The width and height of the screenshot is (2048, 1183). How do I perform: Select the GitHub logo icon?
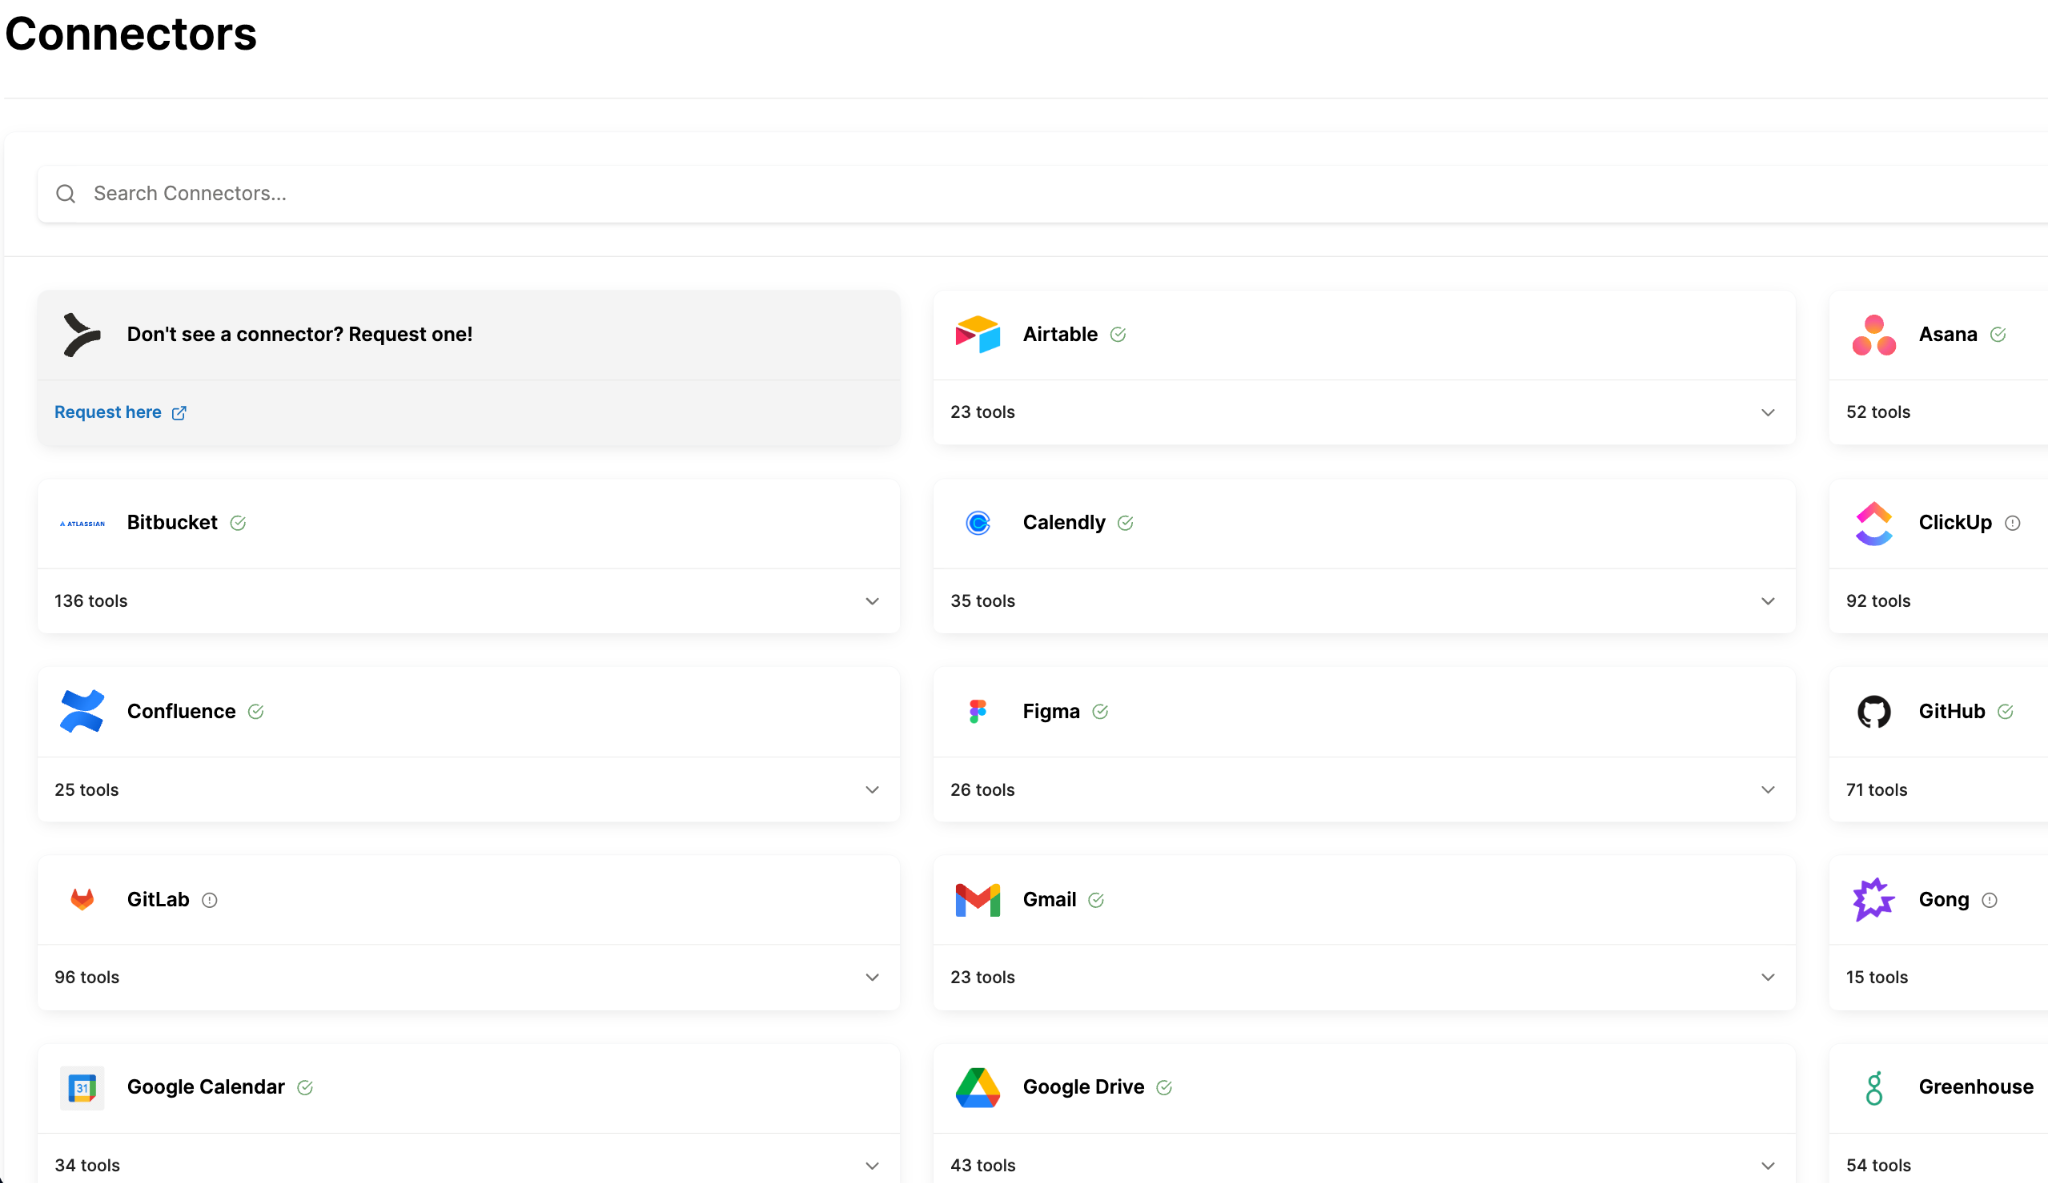[x=1873, y=711]
